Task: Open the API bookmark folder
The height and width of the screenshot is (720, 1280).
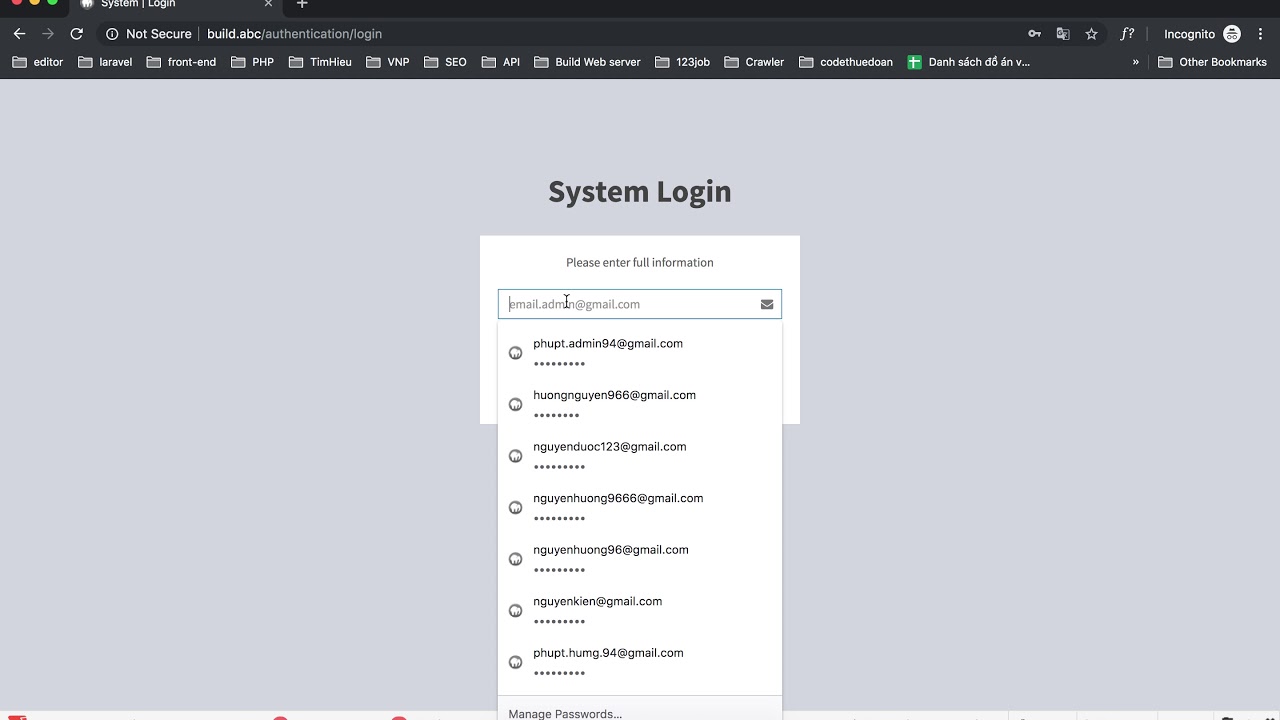Action: tap(500, 62)
